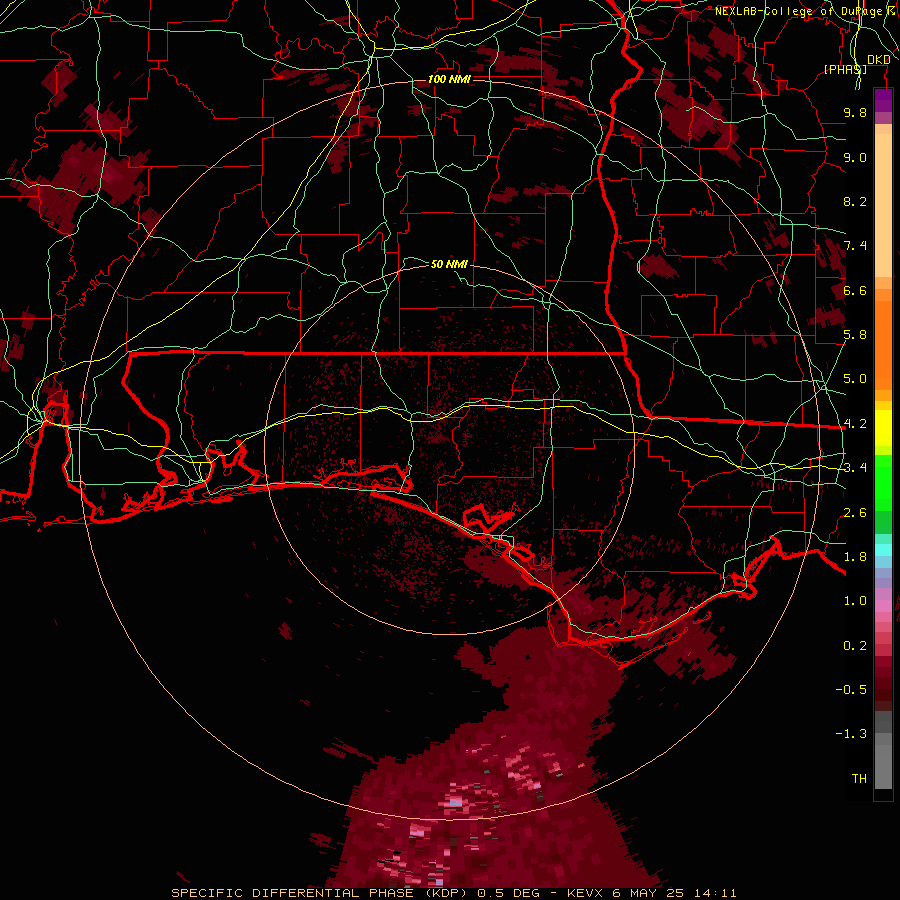
Task: Click the 4.2 scale value
Action: (855, 424)
